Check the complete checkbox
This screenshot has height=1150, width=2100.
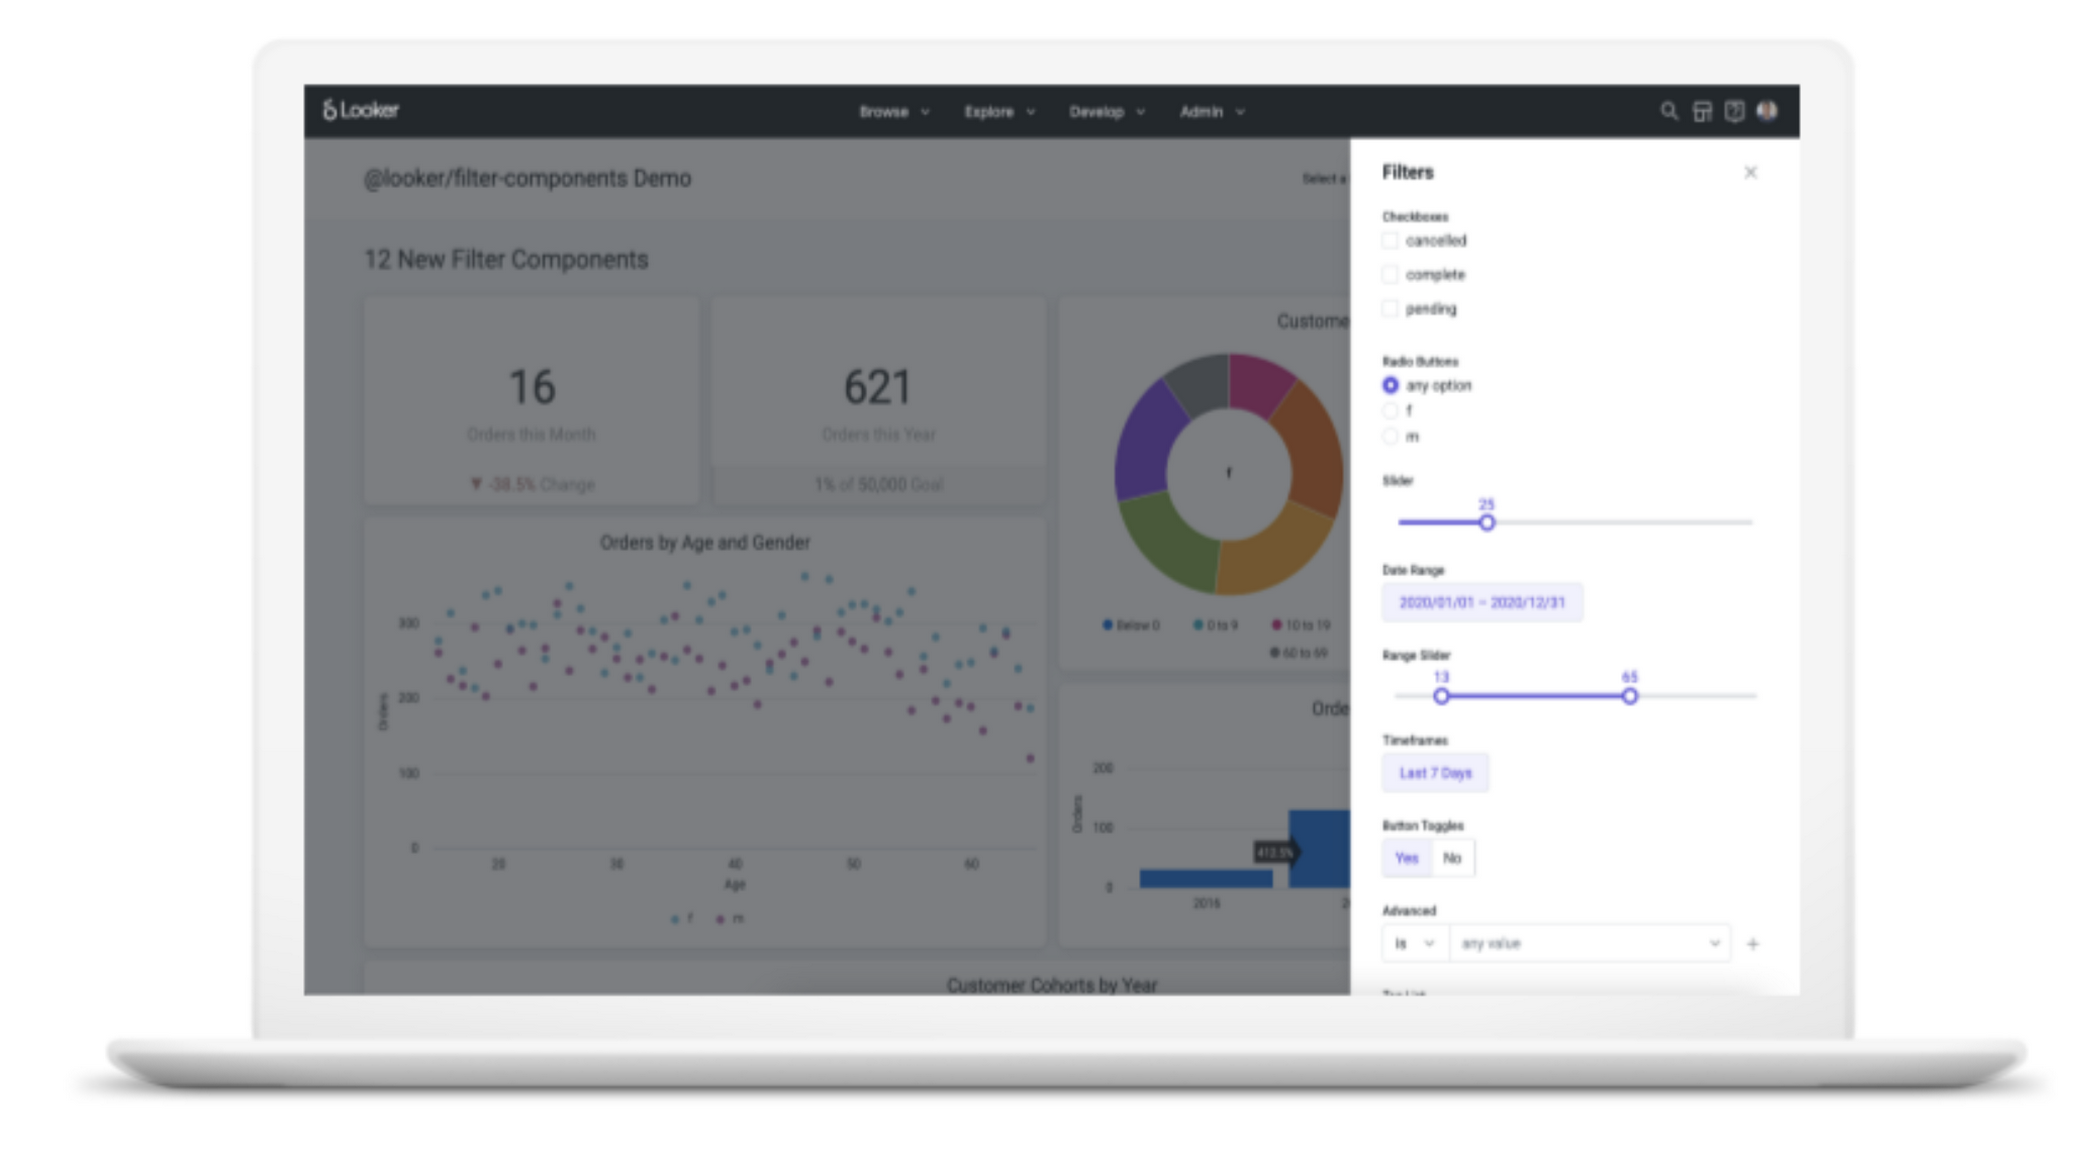pos(1390,274)
